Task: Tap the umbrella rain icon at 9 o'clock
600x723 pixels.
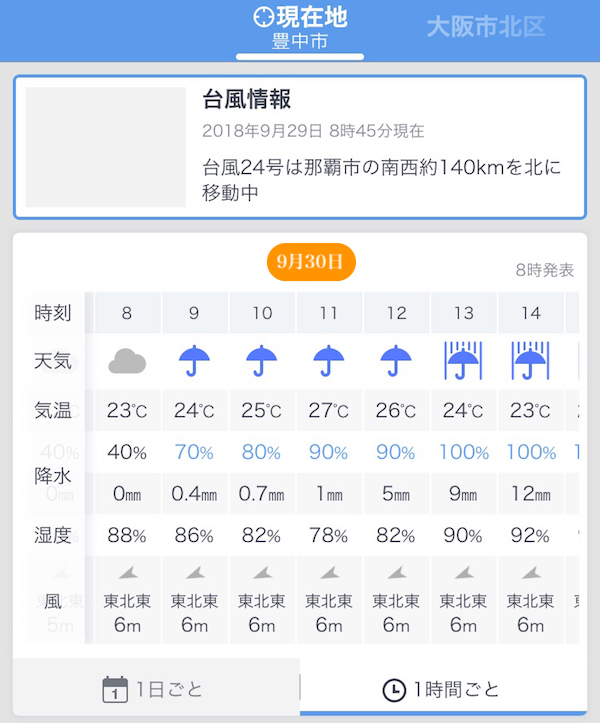Action: 194,360
